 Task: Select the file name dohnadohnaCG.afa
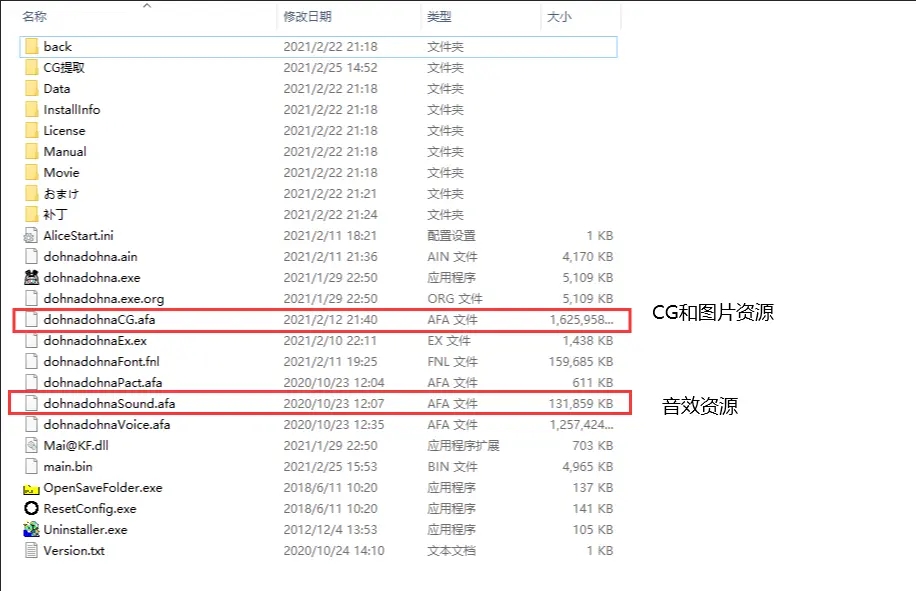tap(99, 319)
